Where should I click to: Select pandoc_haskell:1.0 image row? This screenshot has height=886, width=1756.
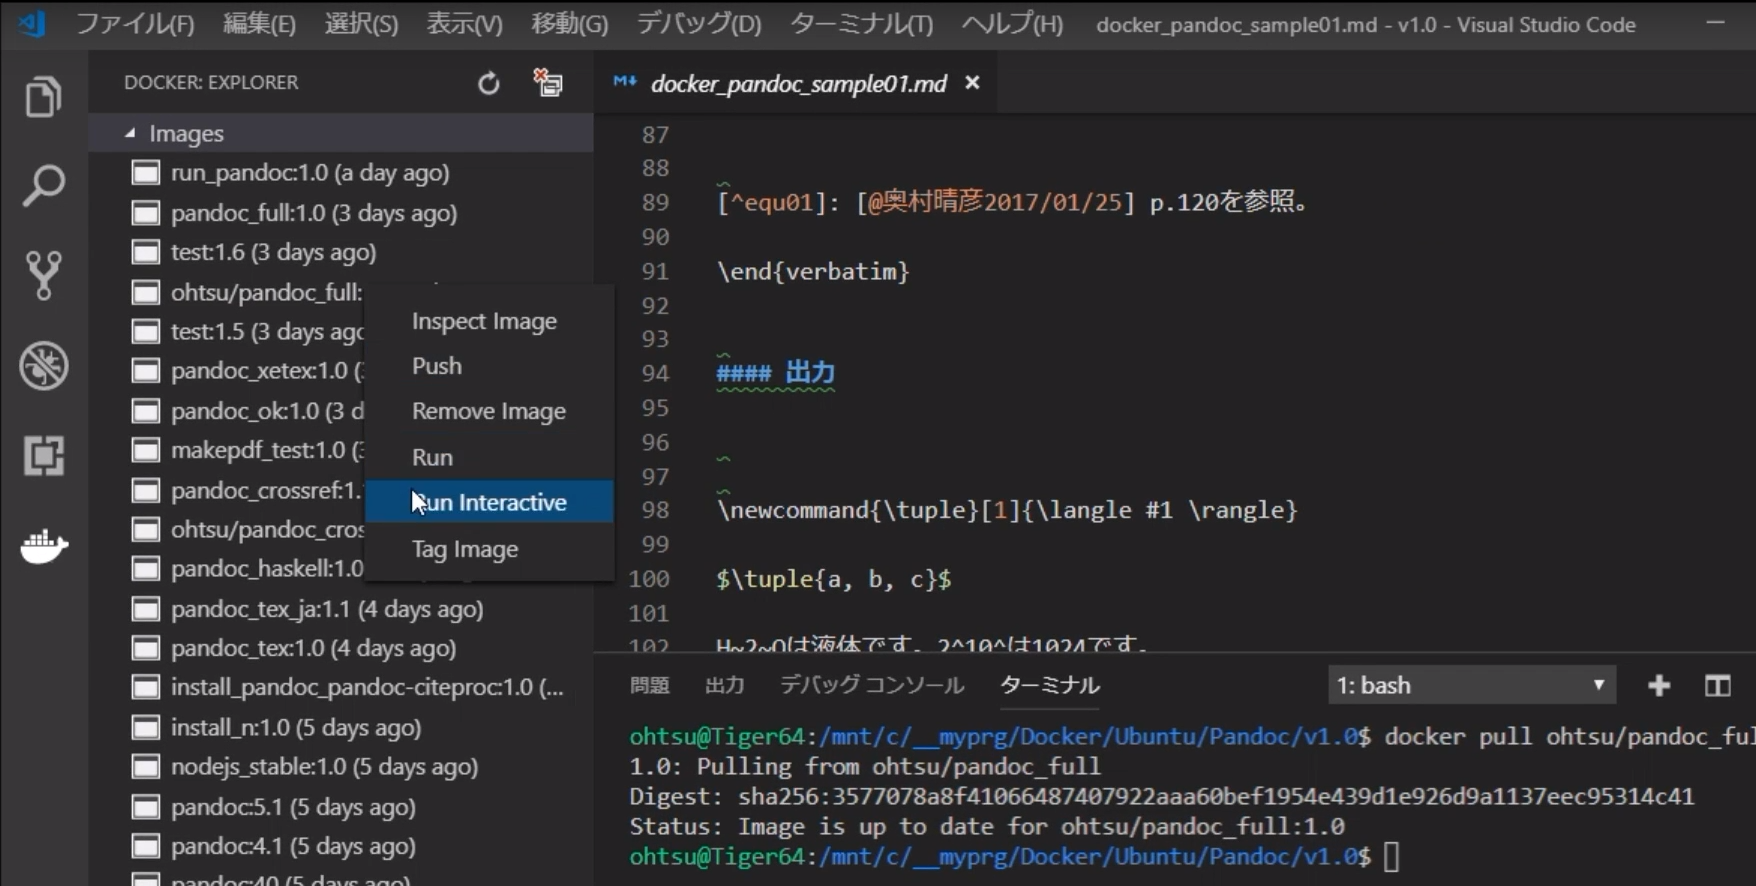(x=228, y=569)
